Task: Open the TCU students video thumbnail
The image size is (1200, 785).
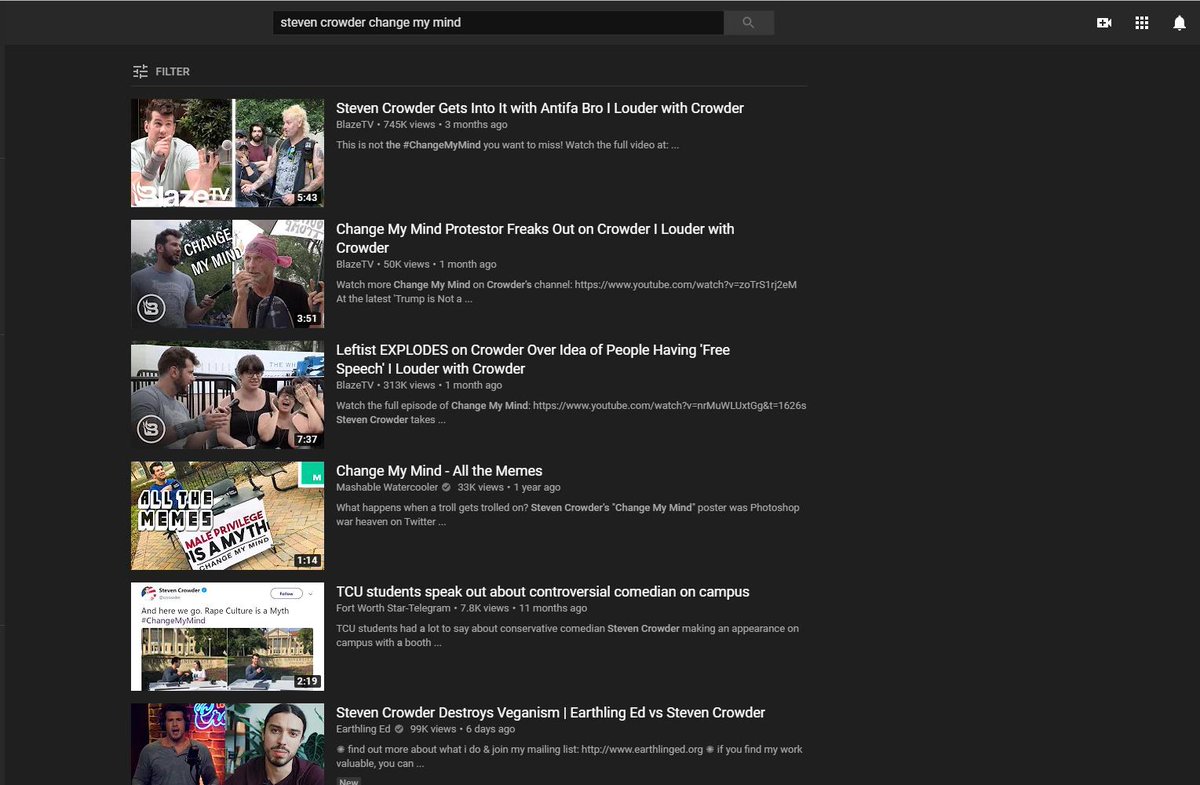Action: (227, 637)
